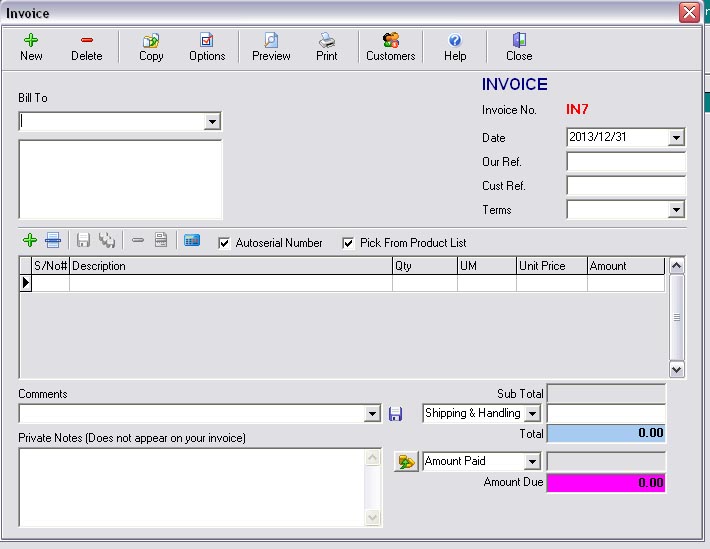This screenshot has width=710, height=549.
Task: Click the payment icon beside Amount Paid
Action: tap(405, 461)
